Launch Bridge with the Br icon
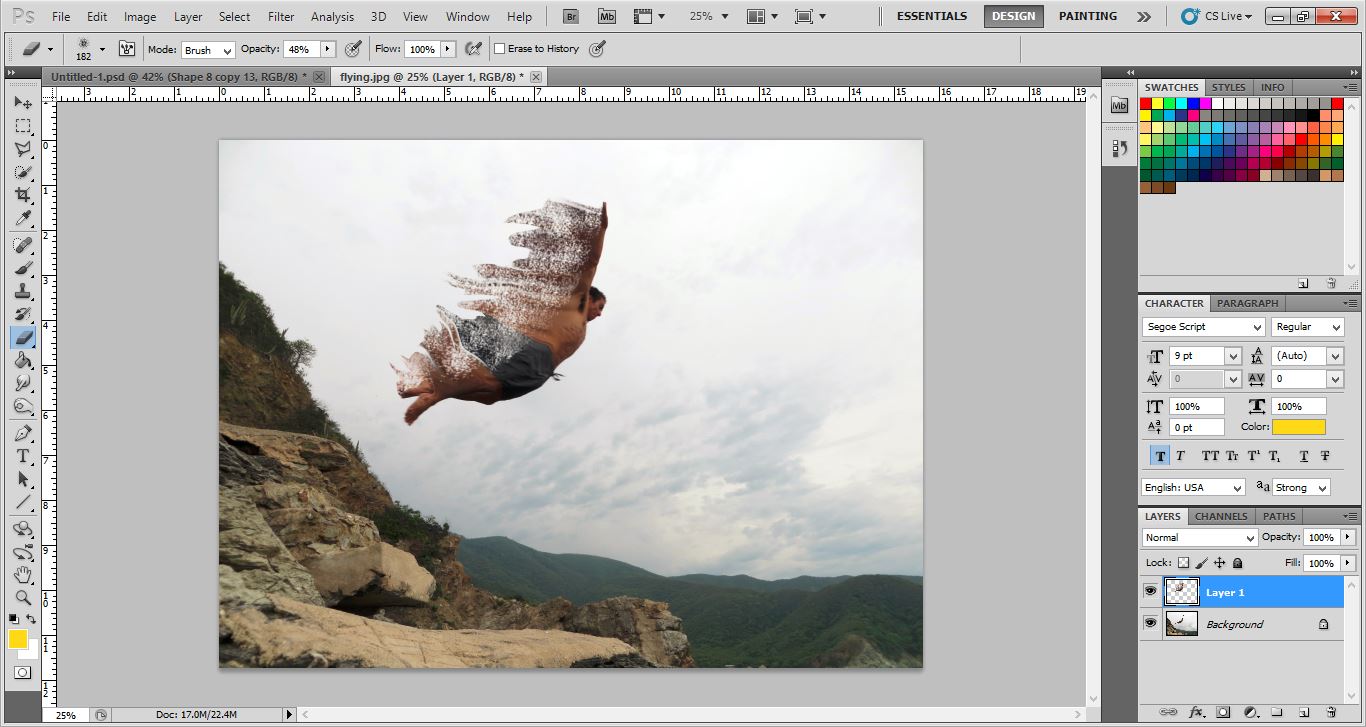 [x=571, y=16]
